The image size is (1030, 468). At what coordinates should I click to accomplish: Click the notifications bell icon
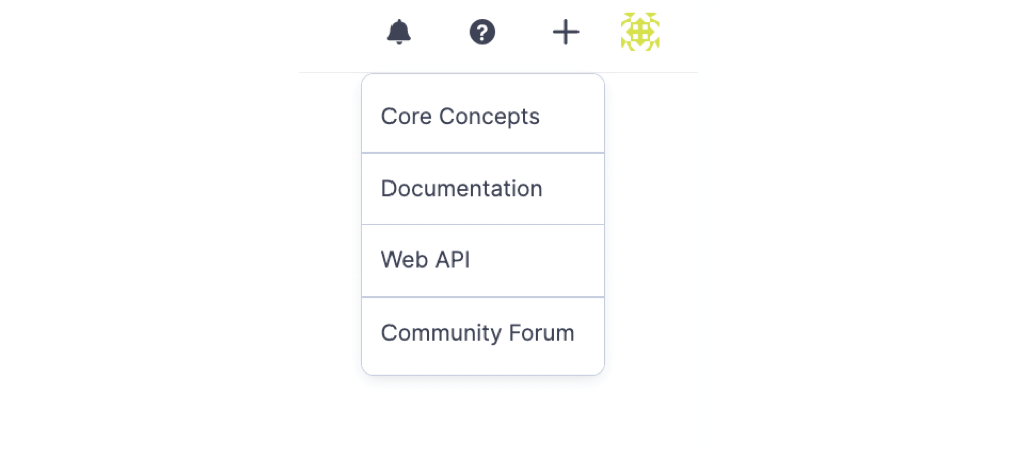(x=399, y=32)
